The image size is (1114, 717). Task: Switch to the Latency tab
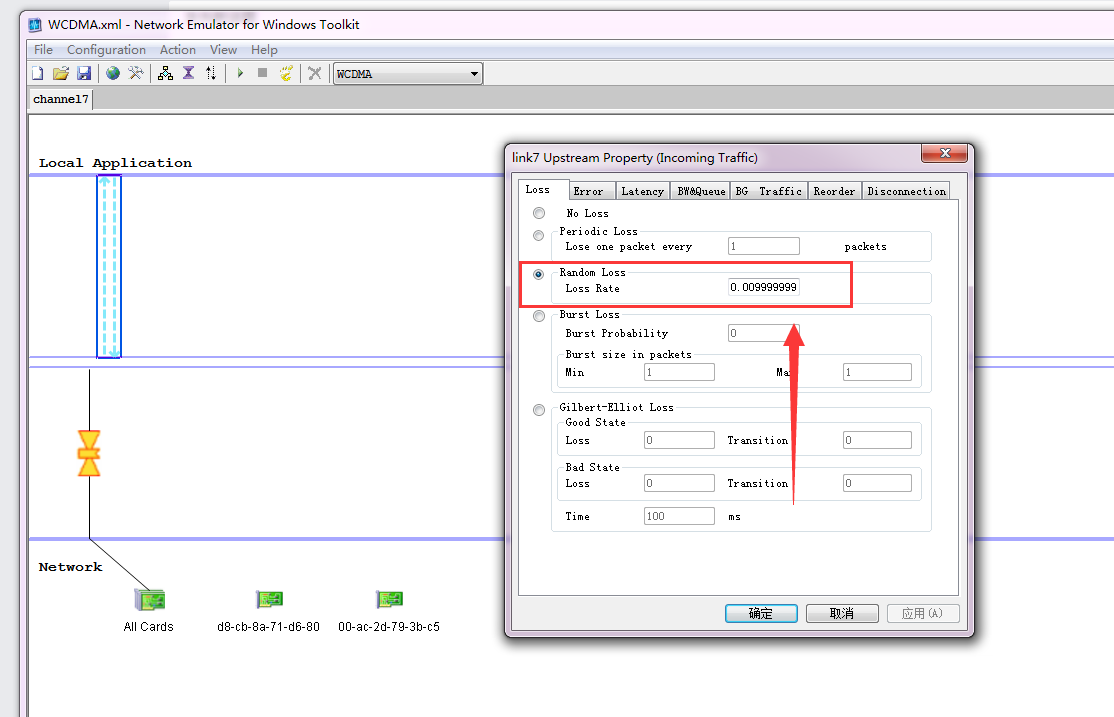[642, 191]
